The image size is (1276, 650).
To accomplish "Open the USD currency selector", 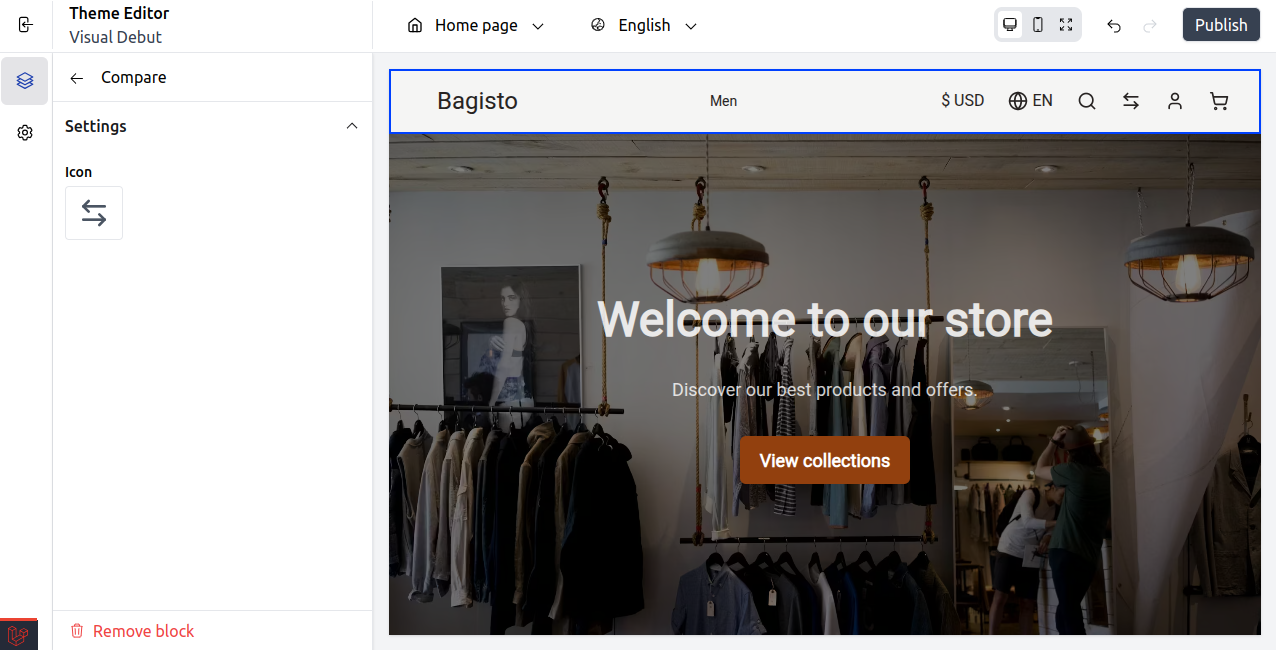I will (x=963, y=101).
